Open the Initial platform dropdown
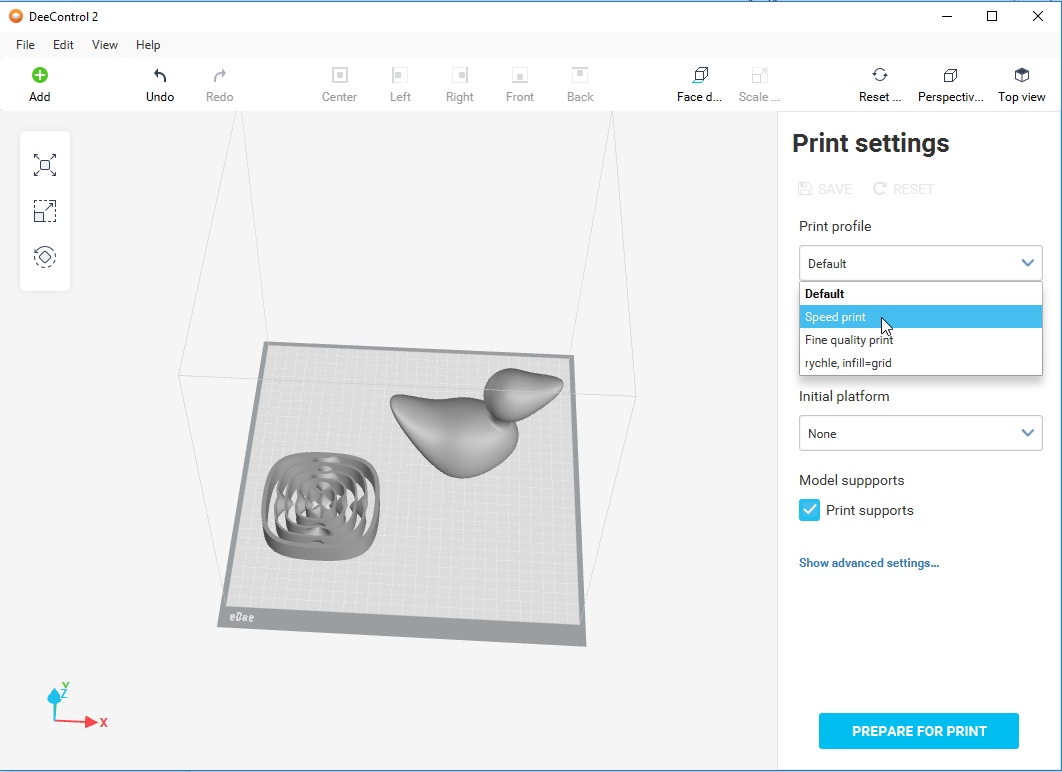Screen dimensions: 1062x772 point(920,433)
